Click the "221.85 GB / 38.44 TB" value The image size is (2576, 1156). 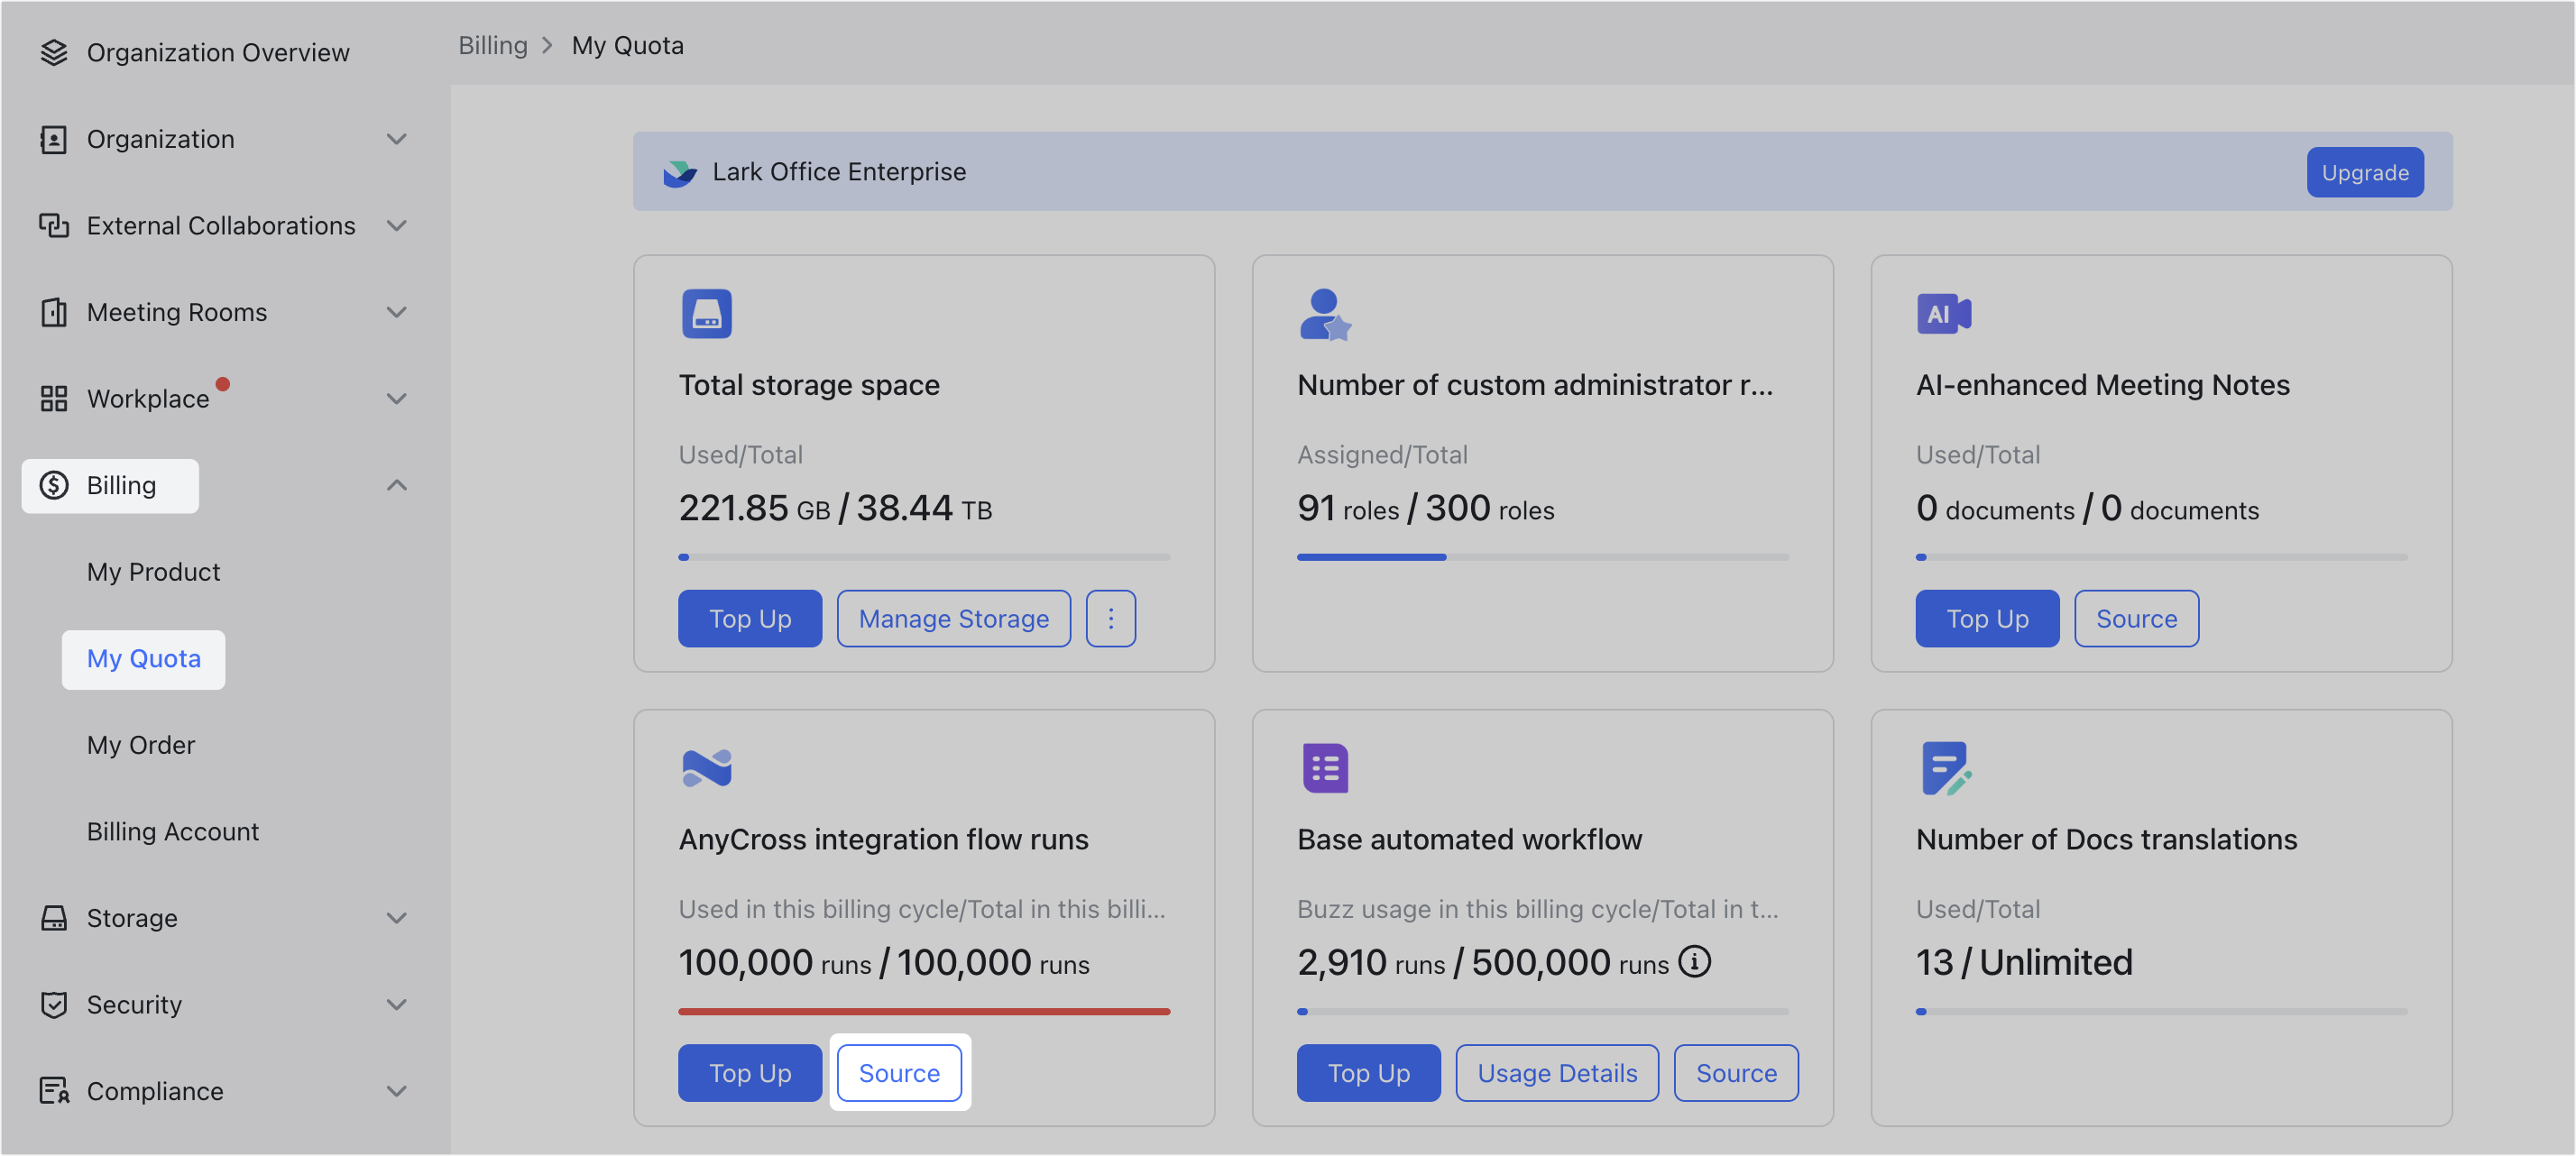[x=835, y=508]
